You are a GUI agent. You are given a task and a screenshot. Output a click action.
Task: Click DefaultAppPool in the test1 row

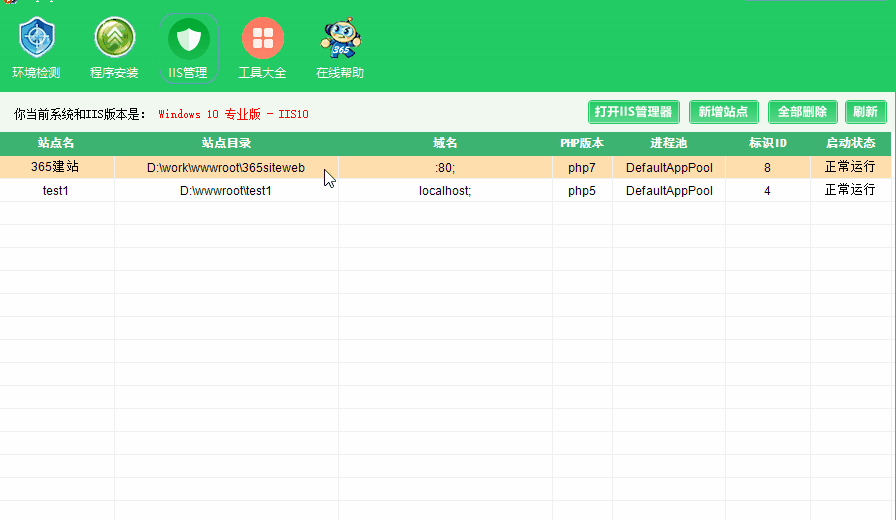point(669,190)
